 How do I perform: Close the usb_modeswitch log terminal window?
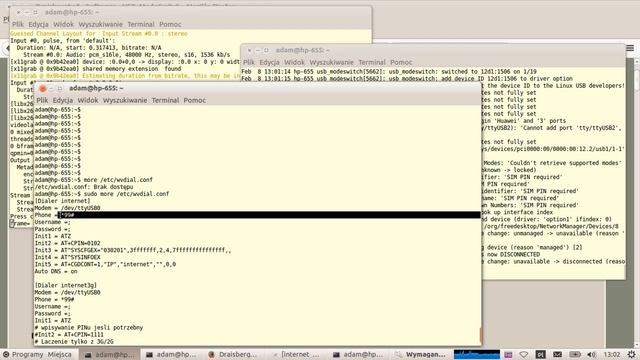click(249, 50)
